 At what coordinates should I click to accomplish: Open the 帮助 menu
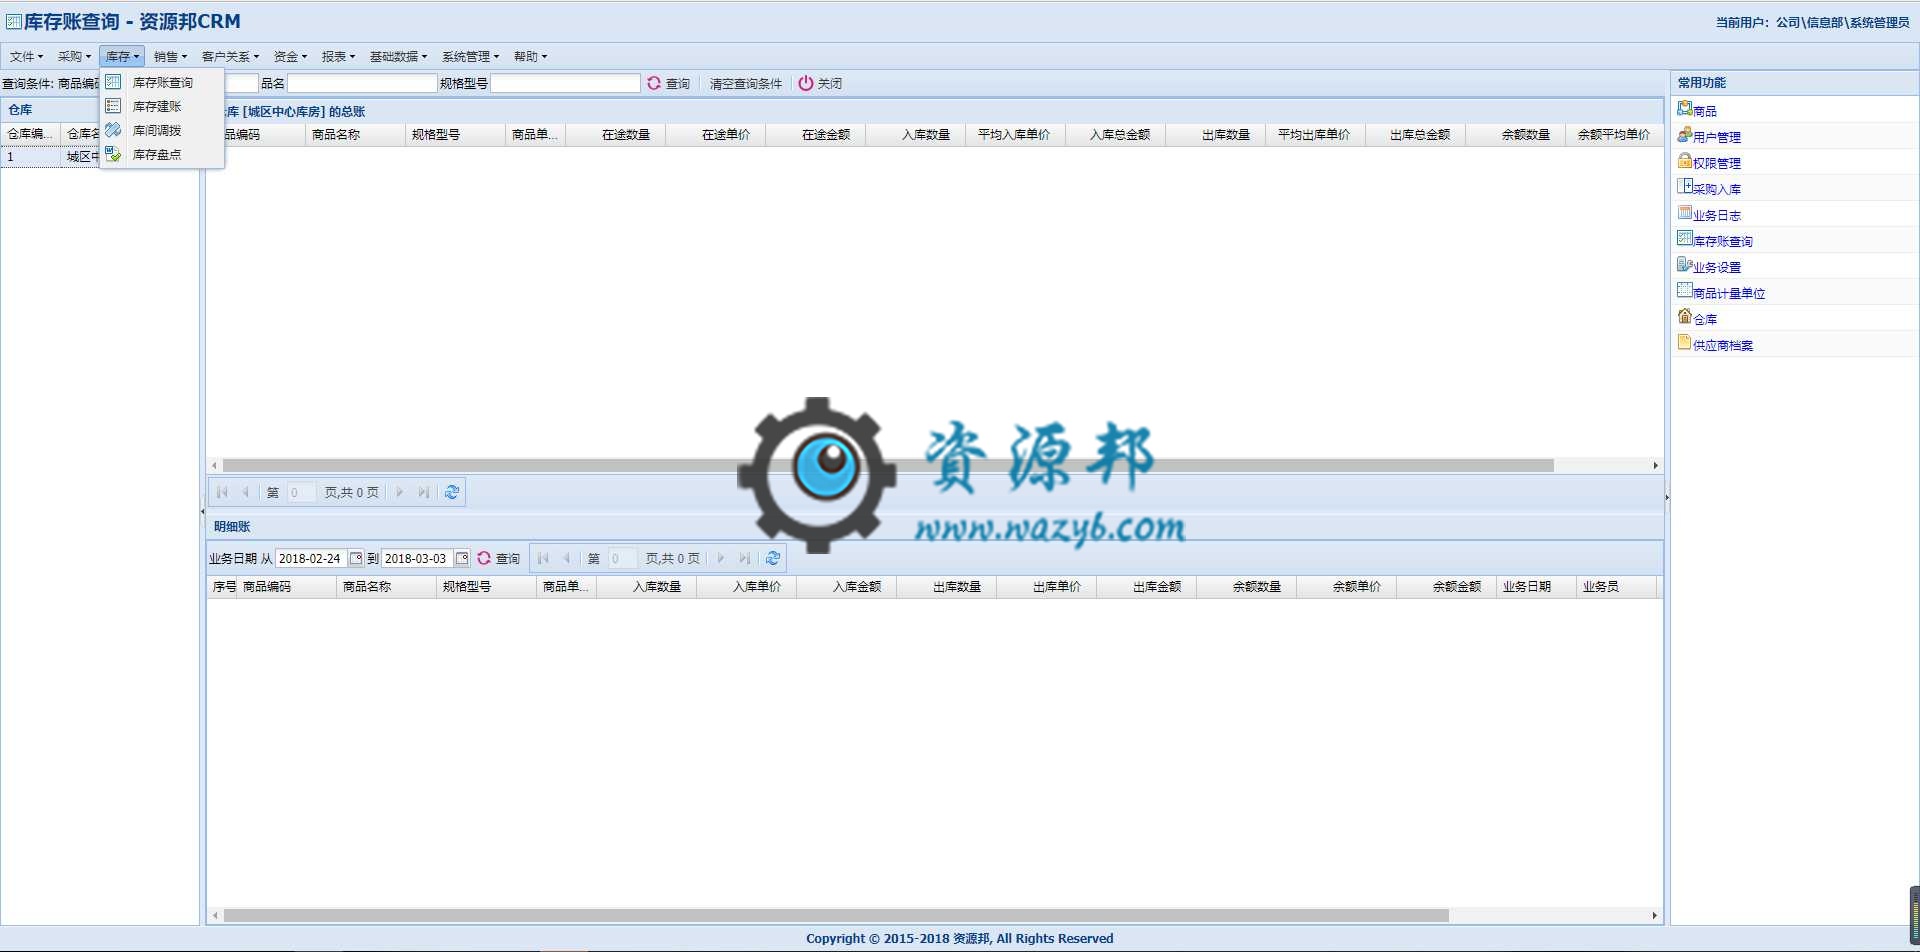[530, 56]
